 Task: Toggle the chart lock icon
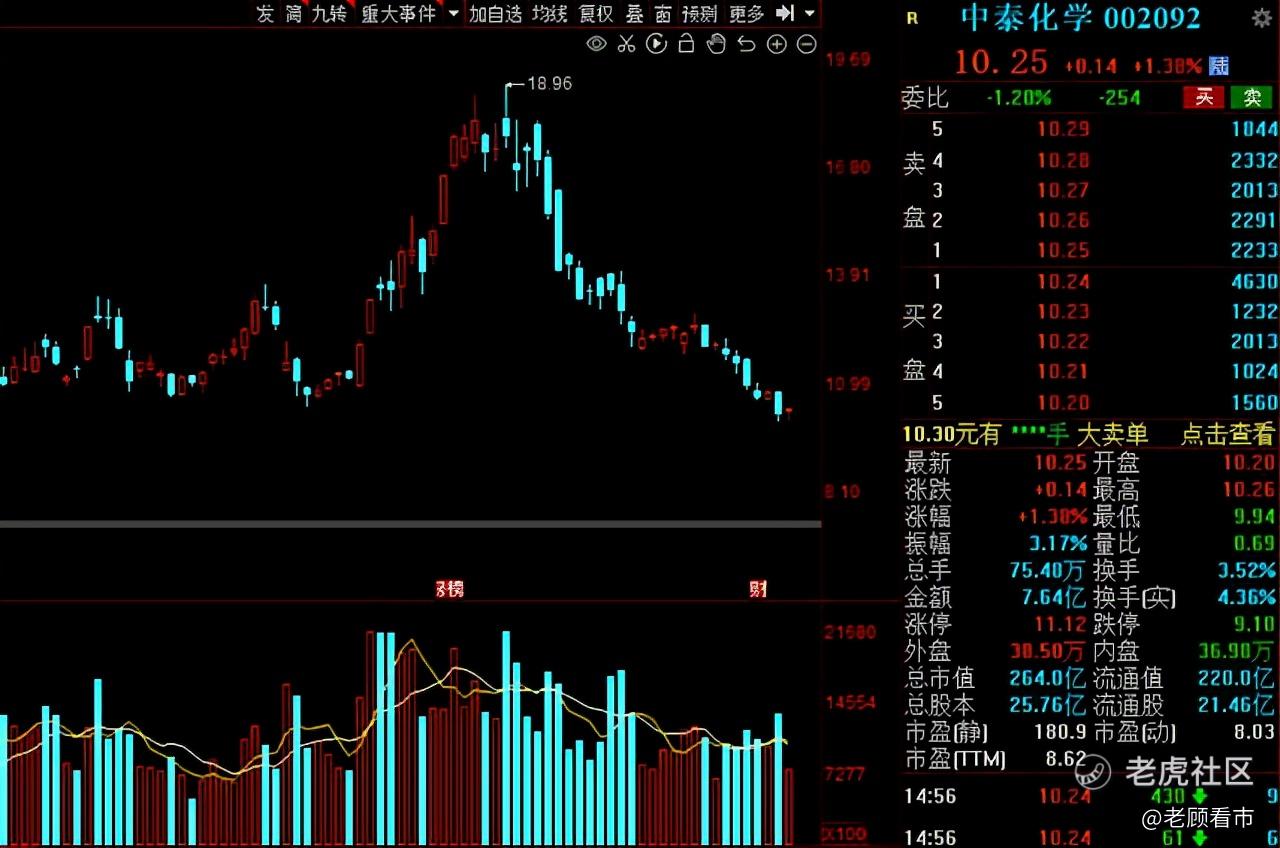pyautogui.click(x=686, y=43)
